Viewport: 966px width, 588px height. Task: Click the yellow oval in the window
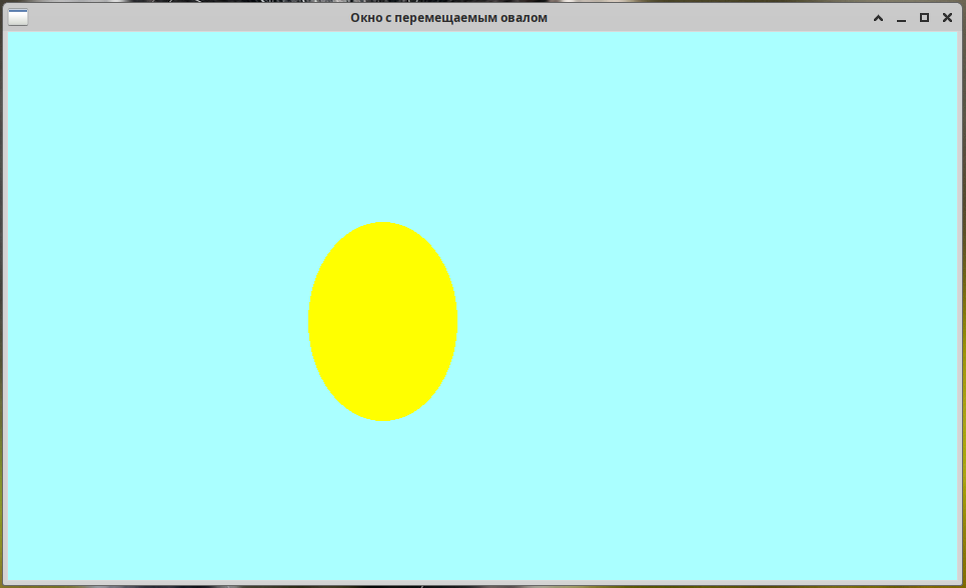coord(383,321)
